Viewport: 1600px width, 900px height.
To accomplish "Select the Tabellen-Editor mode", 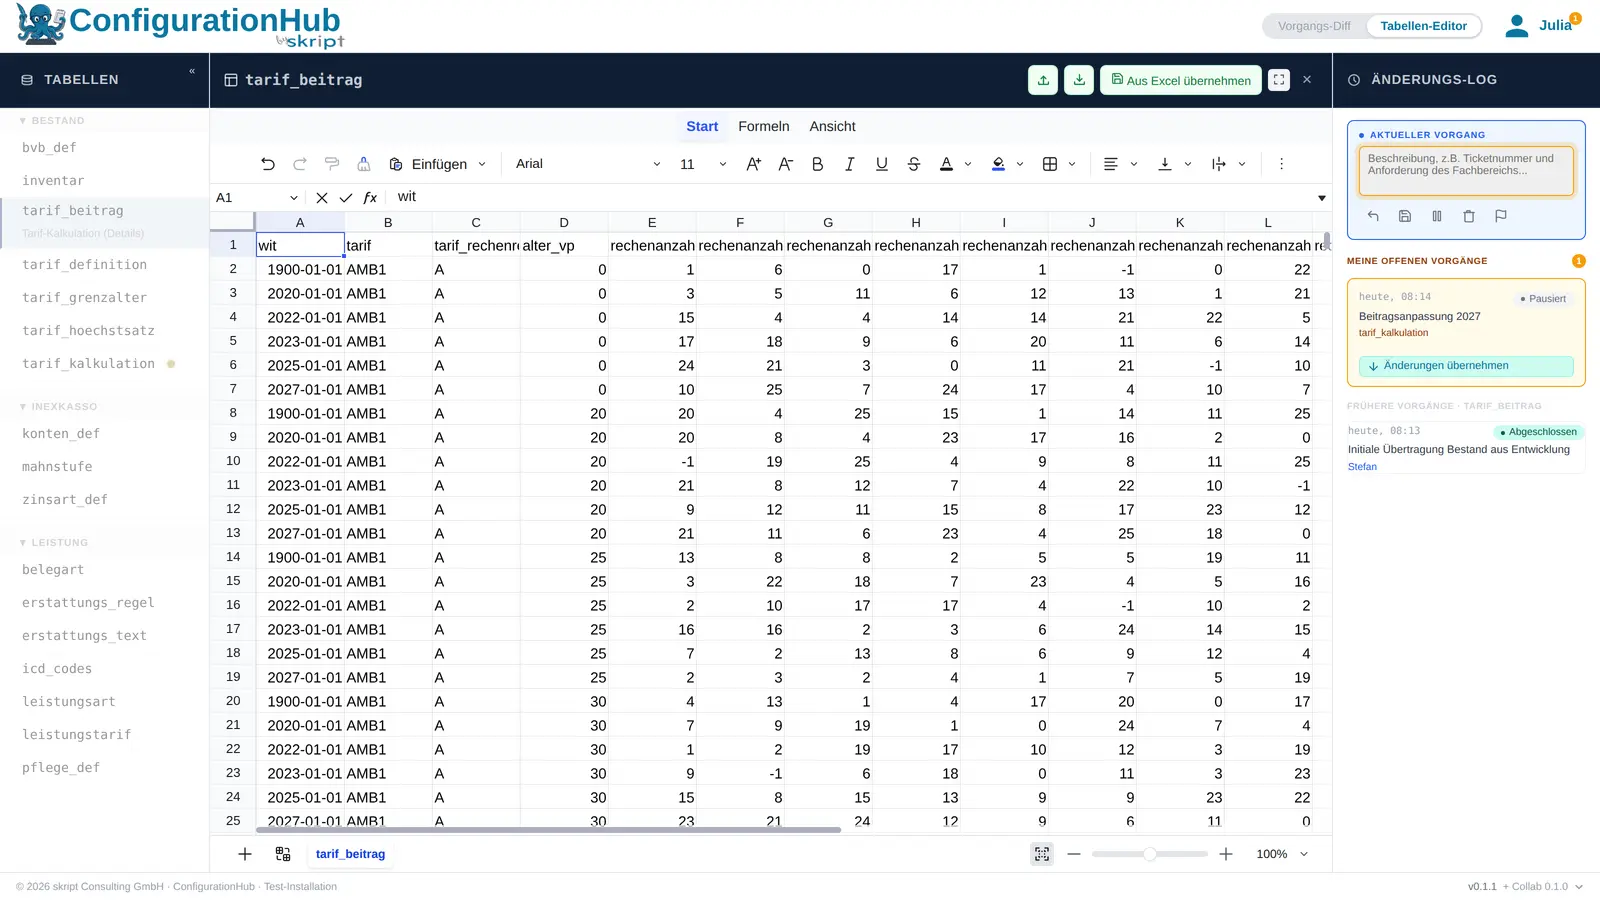I will click(x=1423, y=26).
